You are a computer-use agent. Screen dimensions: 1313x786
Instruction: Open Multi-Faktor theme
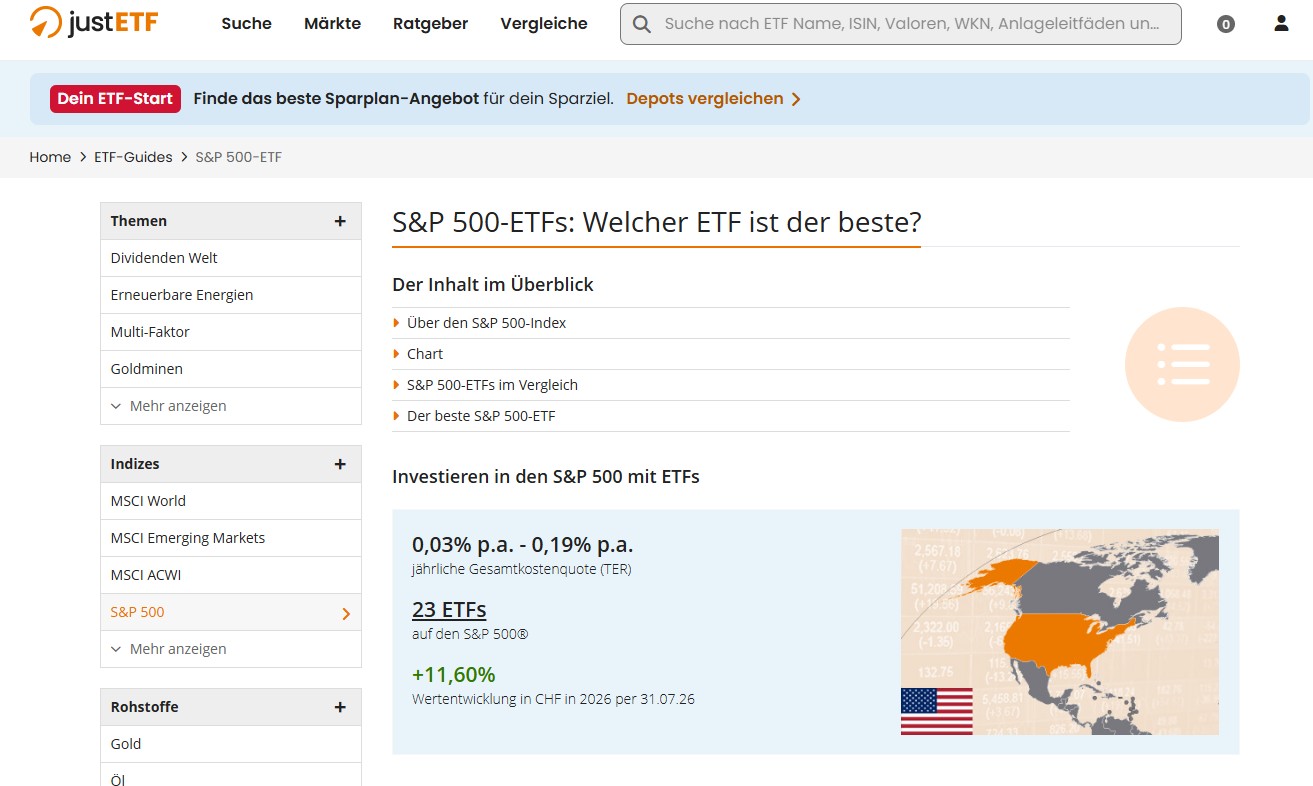(x=231, y=332)
